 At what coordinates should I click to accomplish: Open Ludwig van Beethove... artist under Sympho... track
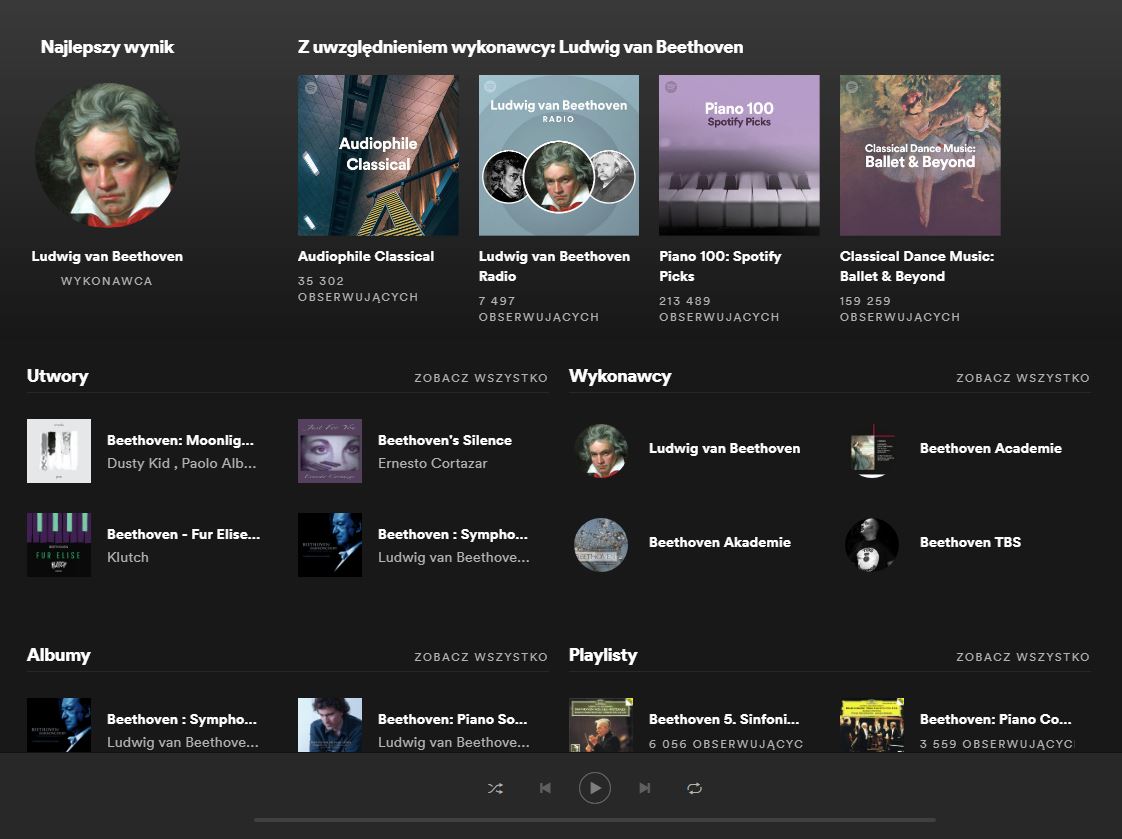(x=454, y=556)
